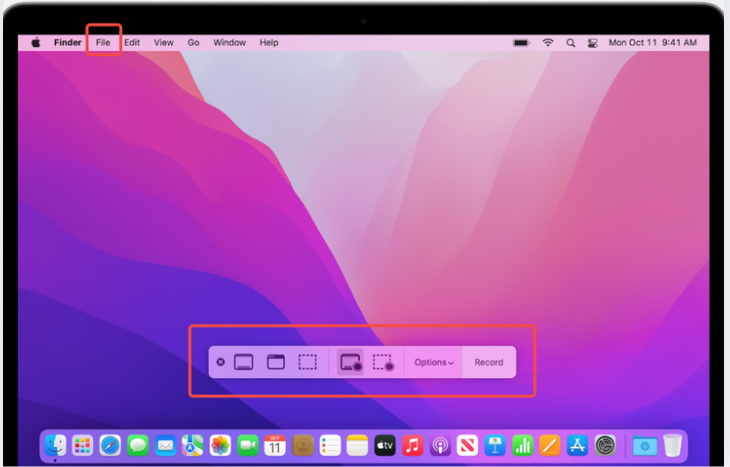Expand the Options dropdown
Viewport: 730px width, 467px height.
pyautogui.click(x=434, y=362)
